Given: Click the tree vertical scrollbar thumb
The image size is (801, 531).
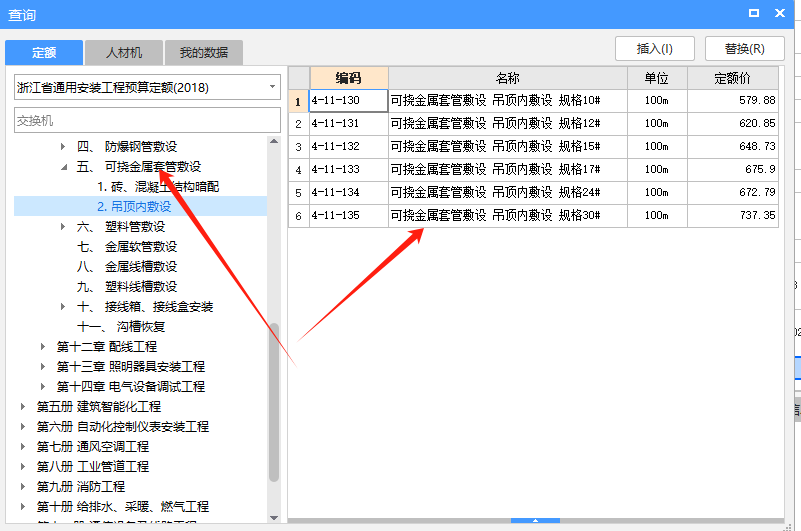Looking at the screenshot, I should [x=274, y=402].
